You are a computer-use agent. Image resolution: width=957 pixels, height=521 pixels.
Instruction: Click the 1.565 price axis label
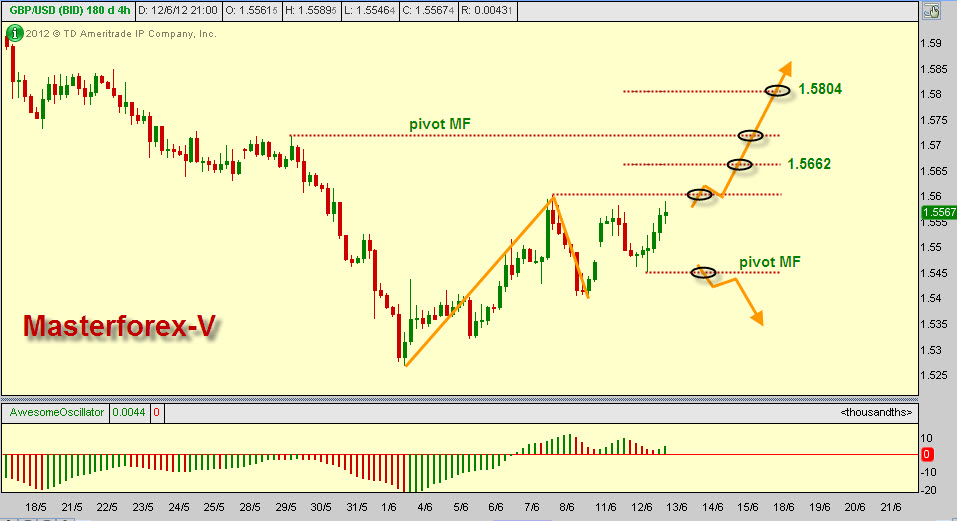[934, 171]
